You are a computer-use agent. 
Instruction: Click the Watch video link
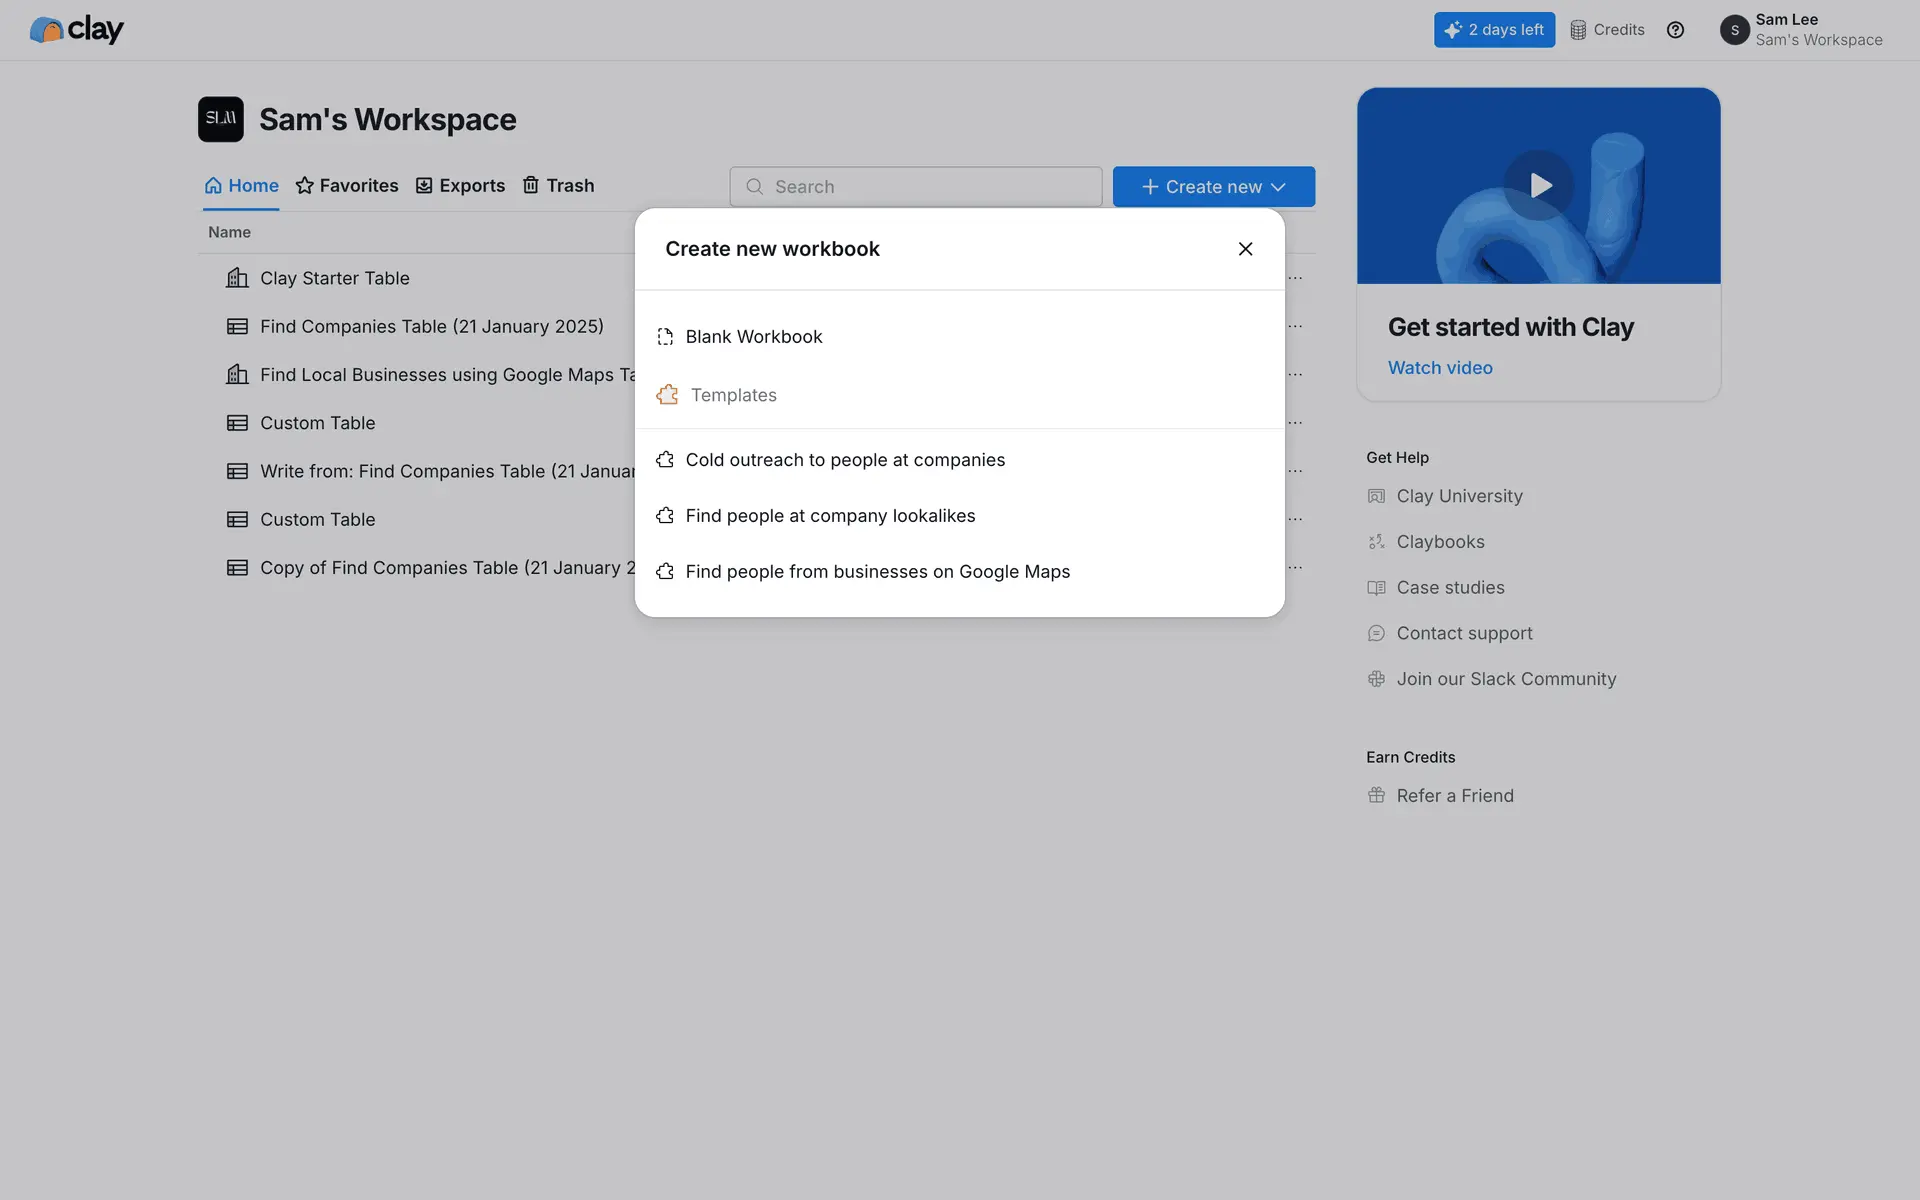click(1439, 368)
